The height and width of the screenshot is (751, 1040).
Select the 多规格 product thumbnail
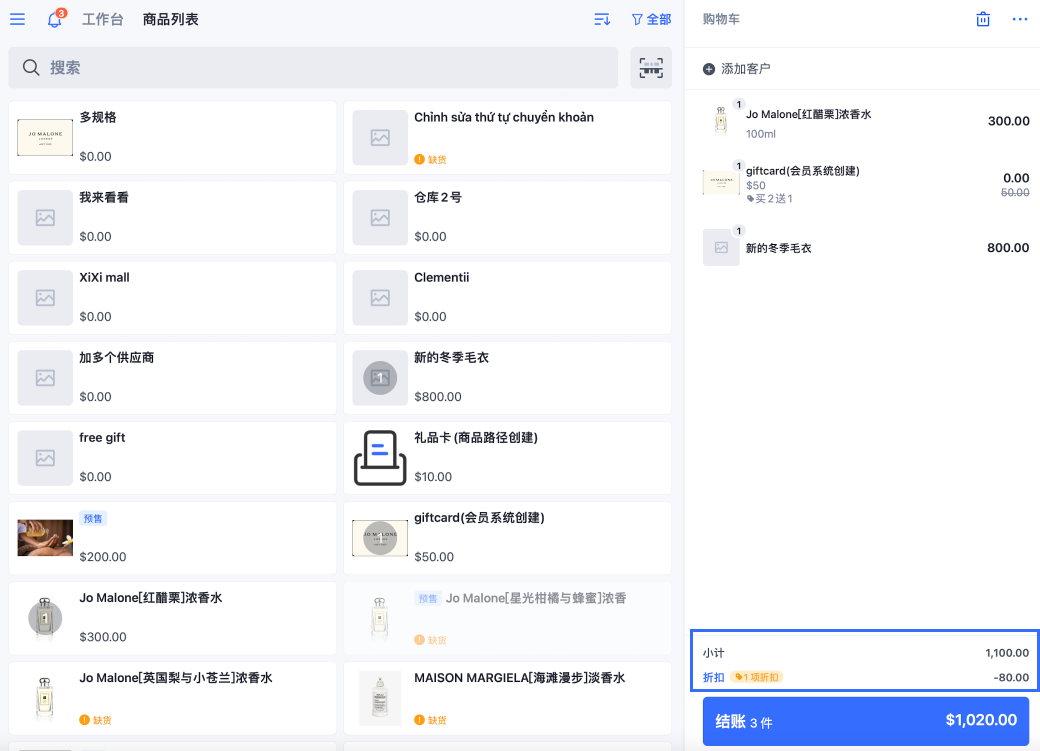coord(45,137)
